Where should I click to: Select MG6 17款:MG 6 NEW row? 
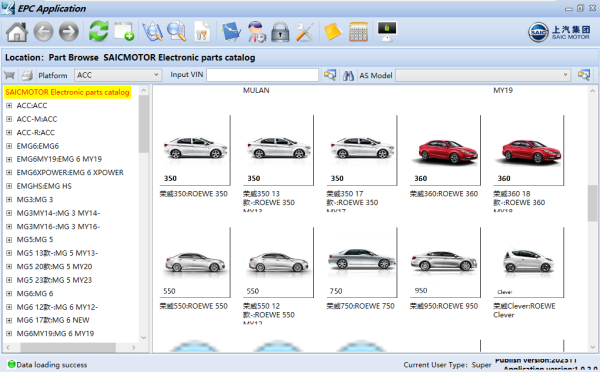pos(53,320)
